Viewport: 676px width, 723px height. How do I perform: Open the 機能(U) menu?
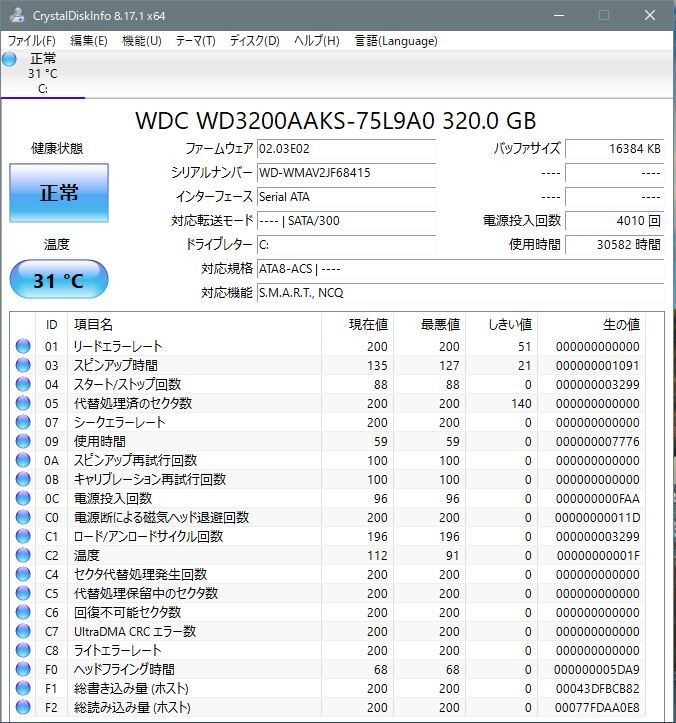(x=142, y=41)
